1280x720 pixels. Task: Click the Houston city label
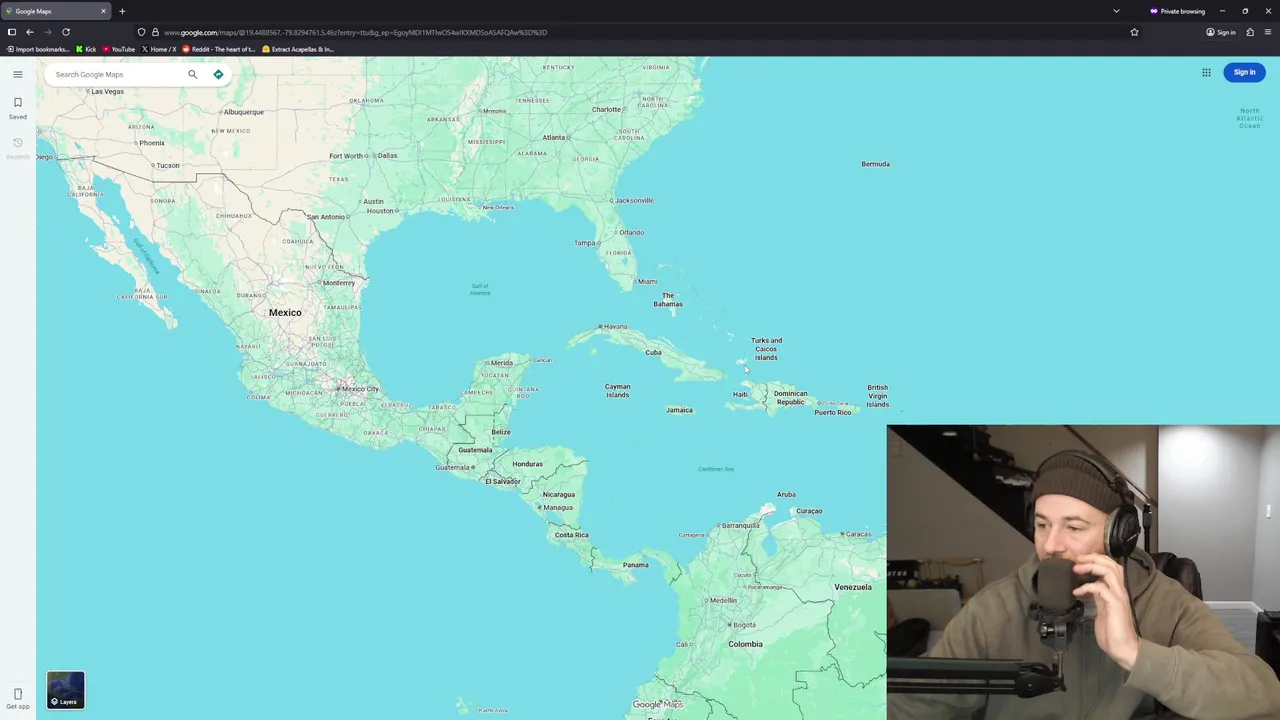click(x=380, y=211)
